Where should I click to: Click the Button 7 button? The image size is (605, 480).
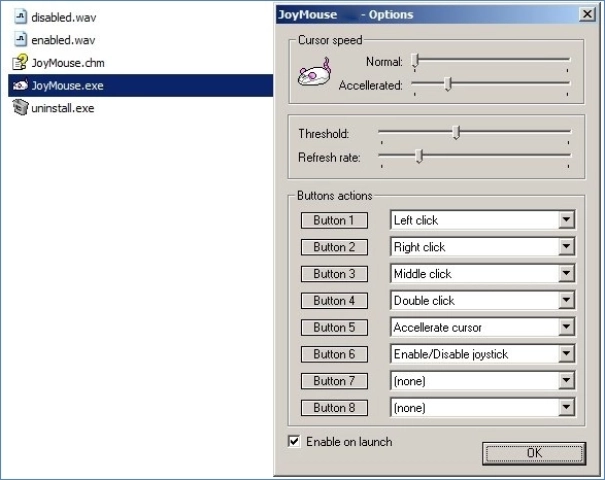(334, 381)
